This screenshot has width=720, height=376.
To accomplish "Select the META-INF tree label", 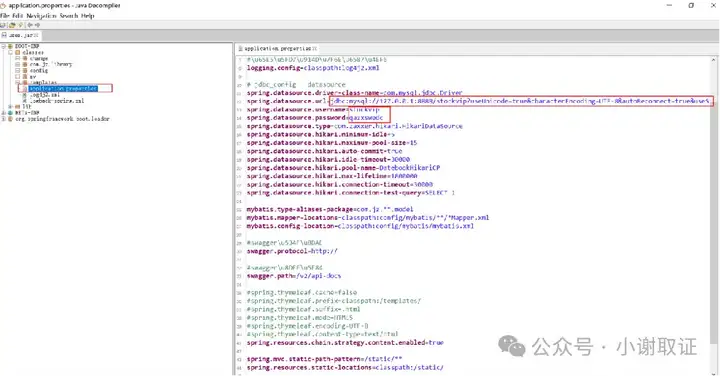I will [27, 112].
